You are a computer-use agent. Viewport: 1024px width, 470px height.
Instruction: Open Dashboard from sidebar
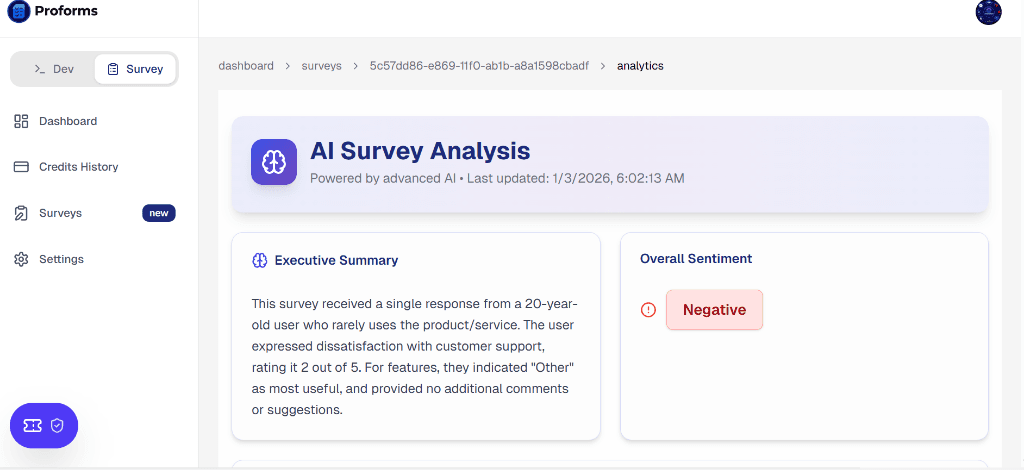[68, 121]
